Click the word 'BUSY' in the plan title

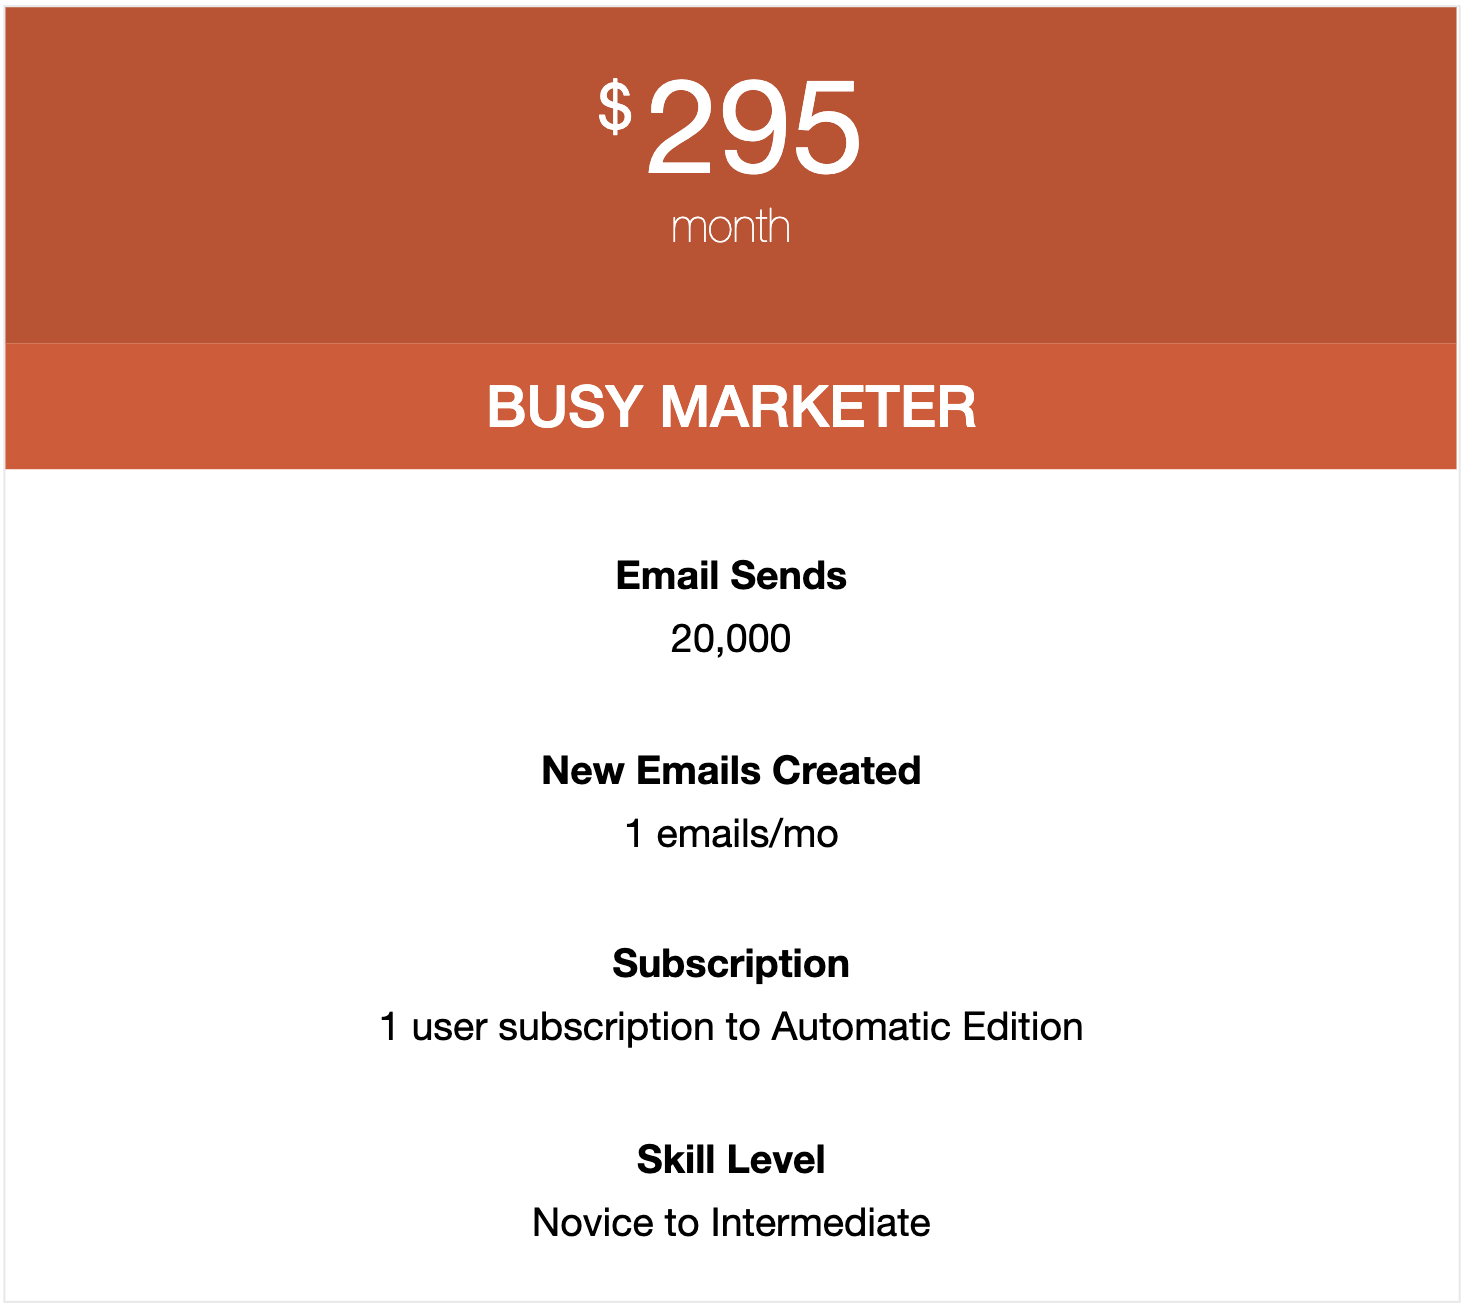[x=565, y=406]
